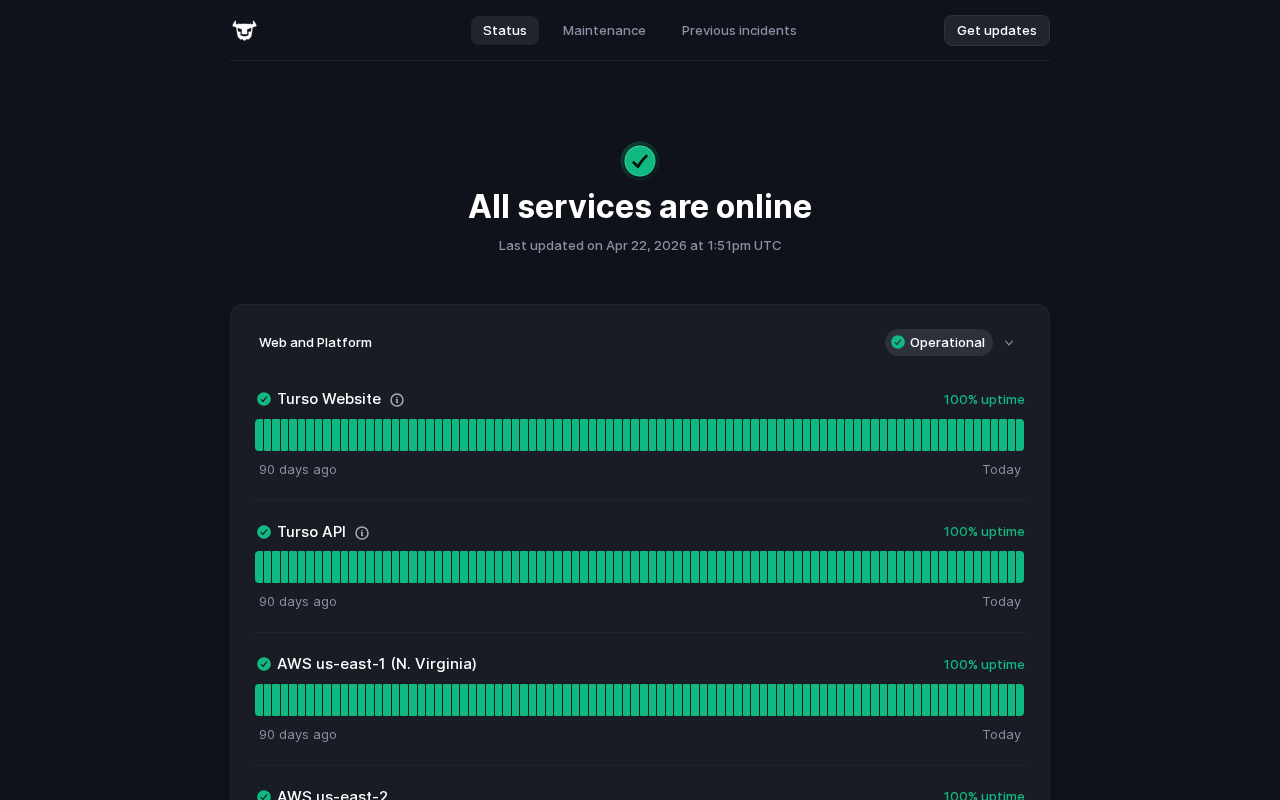This screenshot has height=800, width=1280.
Task: Click the green check in the Operational badge
Action: (x=898, y=342)
